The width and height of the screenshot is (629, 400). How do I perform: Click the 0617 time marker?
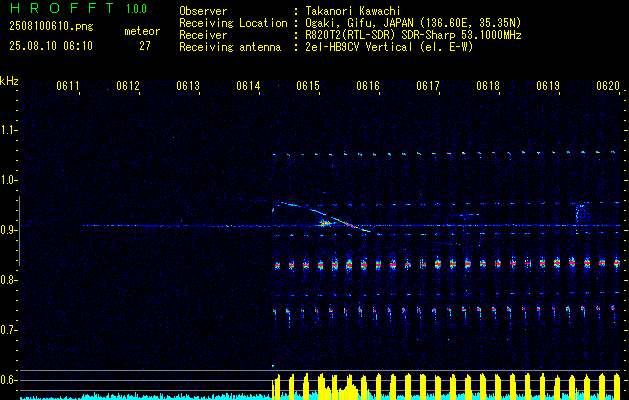pyautogui.click(x=428, y=85)
